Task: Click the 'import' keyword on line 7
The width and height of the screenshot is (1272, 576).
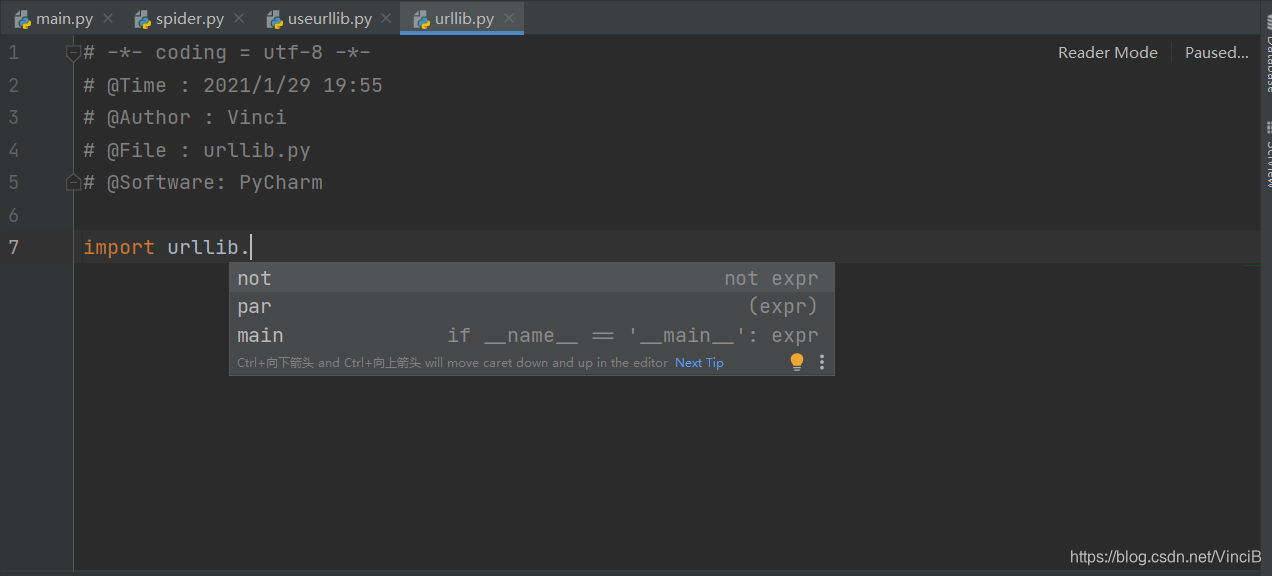Action: [119, 247]
